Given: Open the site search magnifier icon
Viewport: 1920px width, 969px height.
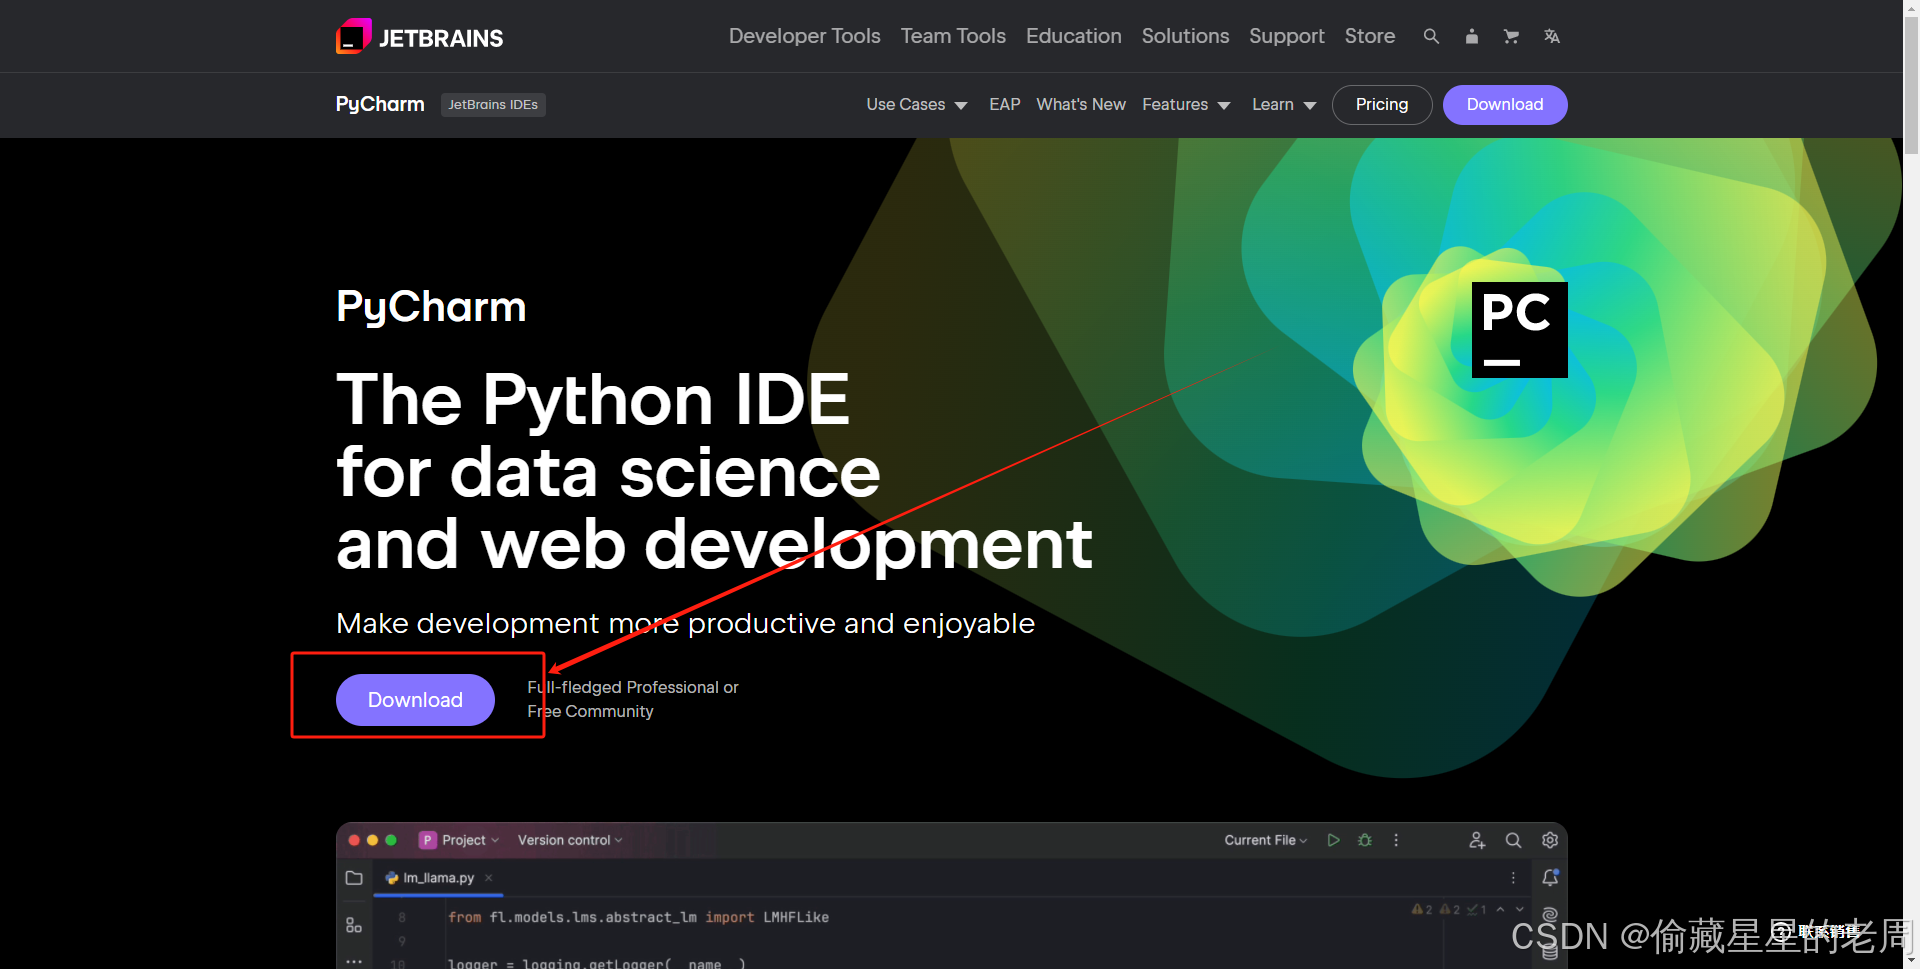Looking at the screenshot, I should (1431, 36).
